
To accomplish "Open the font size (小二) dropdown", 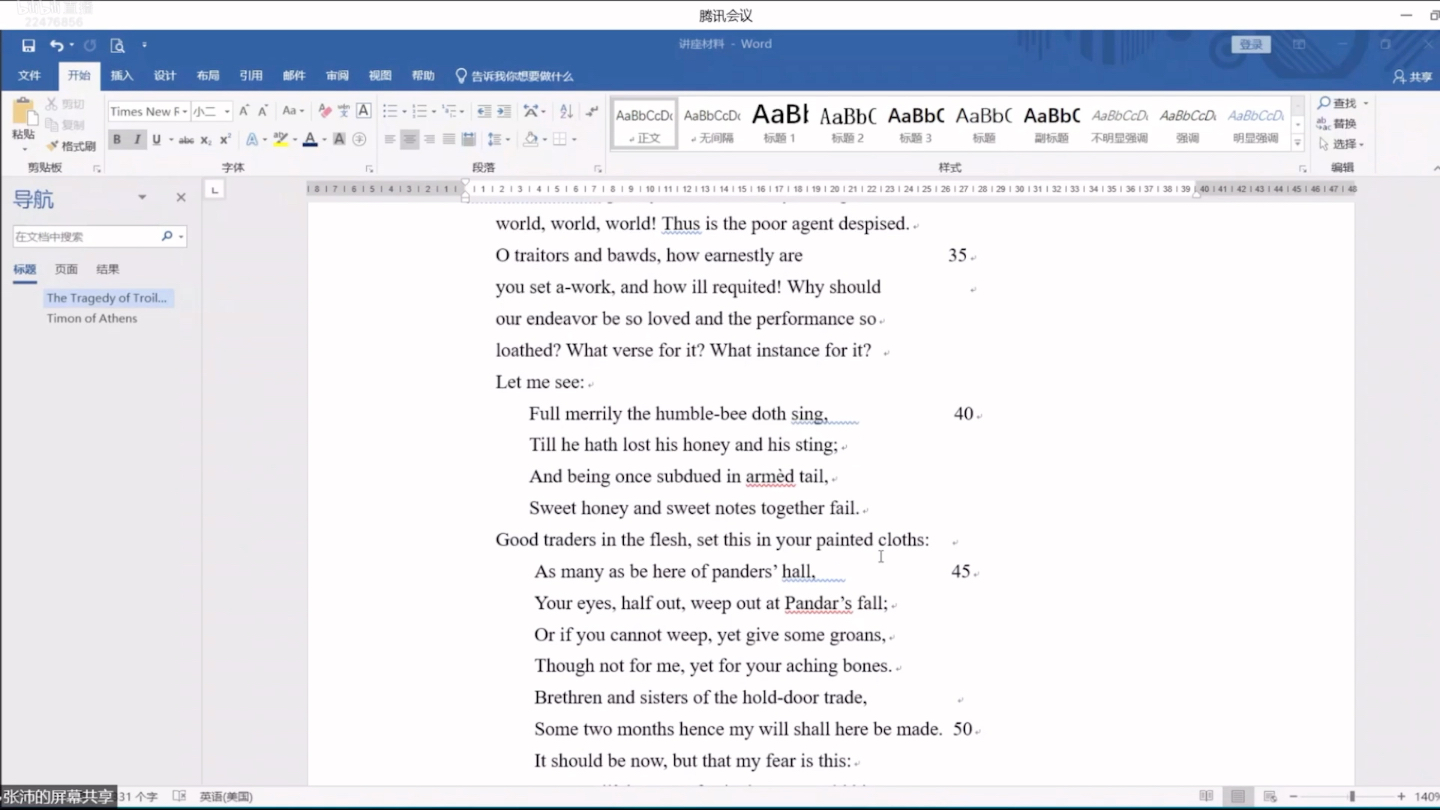I will tap(227, 111).
